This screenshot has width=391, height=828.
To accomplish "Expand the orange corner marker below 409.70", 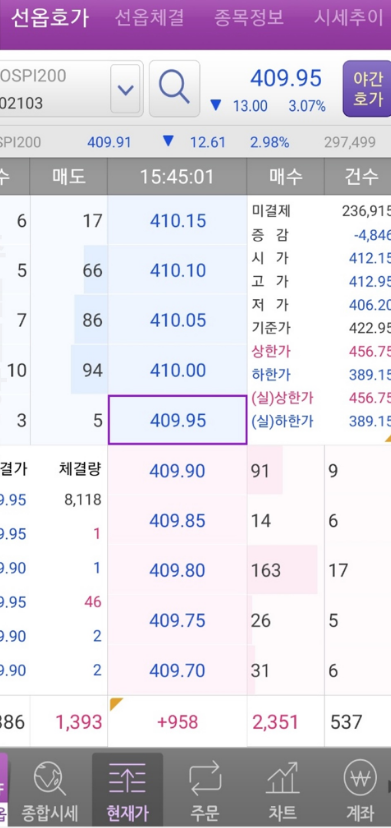I will tap(115, 703).
